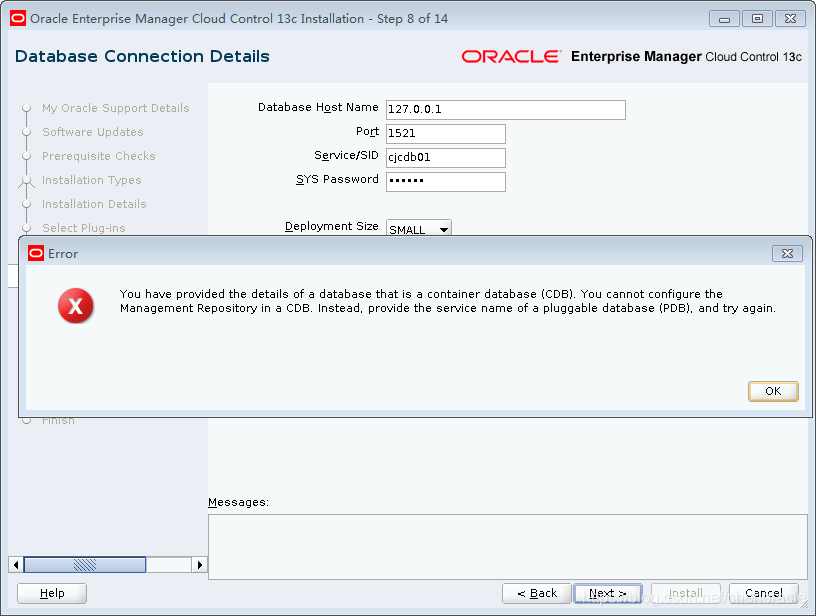The height and width of the screenshot is (616, 816).
Task: Click inside the Messages text area
Action: (x=507, y=547)
